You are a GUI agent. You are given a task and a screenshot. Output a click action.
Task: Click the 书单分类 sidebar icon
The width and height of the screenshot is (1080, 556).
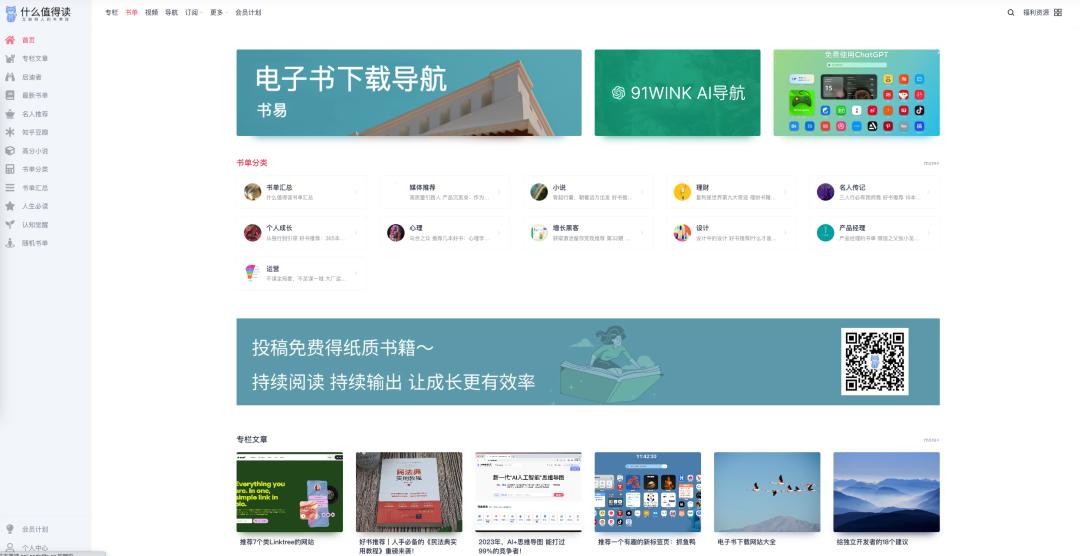(x=10, y=169)
